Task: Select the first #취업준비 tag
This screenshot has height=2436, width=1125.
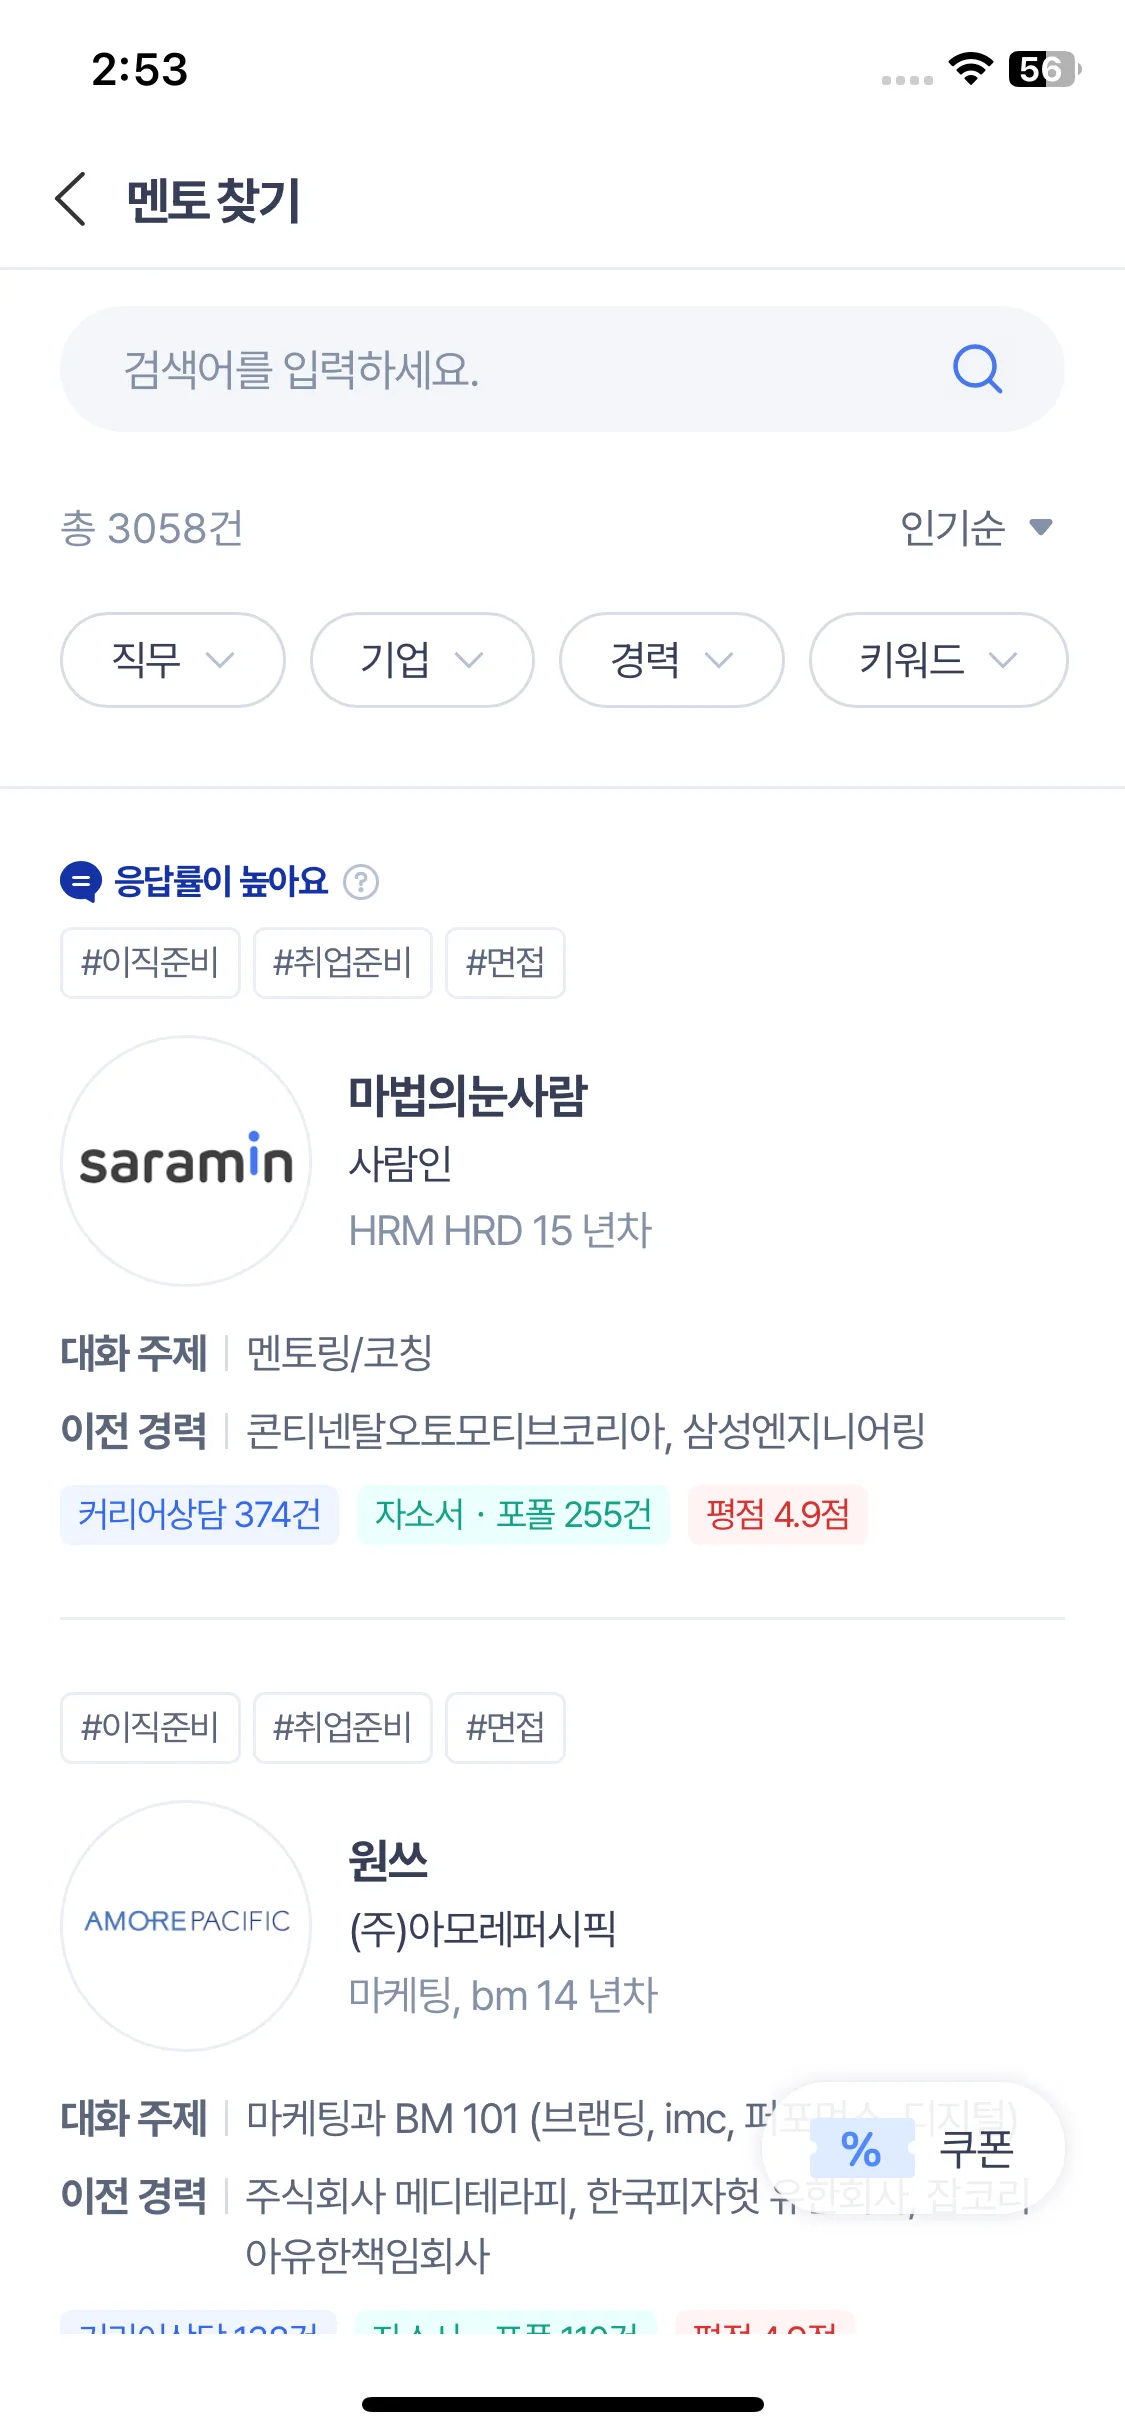Action: 342,963
